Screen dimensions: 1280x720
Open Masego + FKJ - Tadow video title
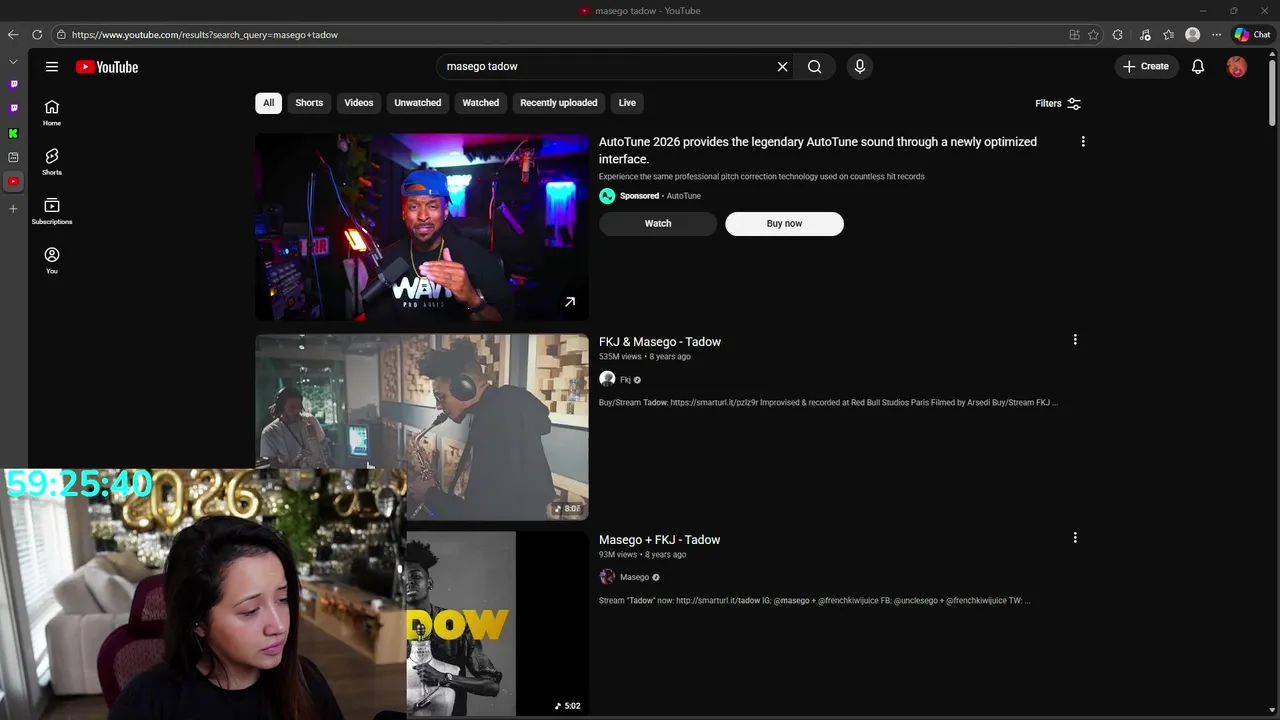point(659,540)
